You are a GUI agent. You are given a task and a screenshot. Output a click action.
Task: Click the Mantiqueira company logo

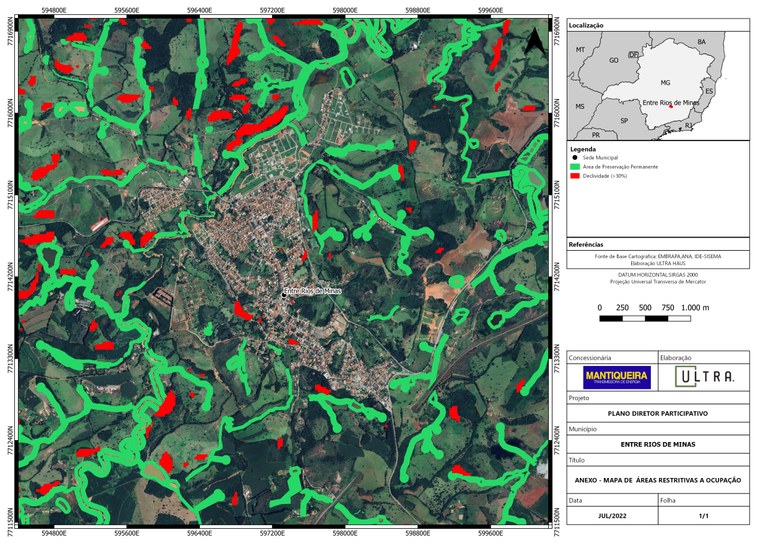click(616, 378)
